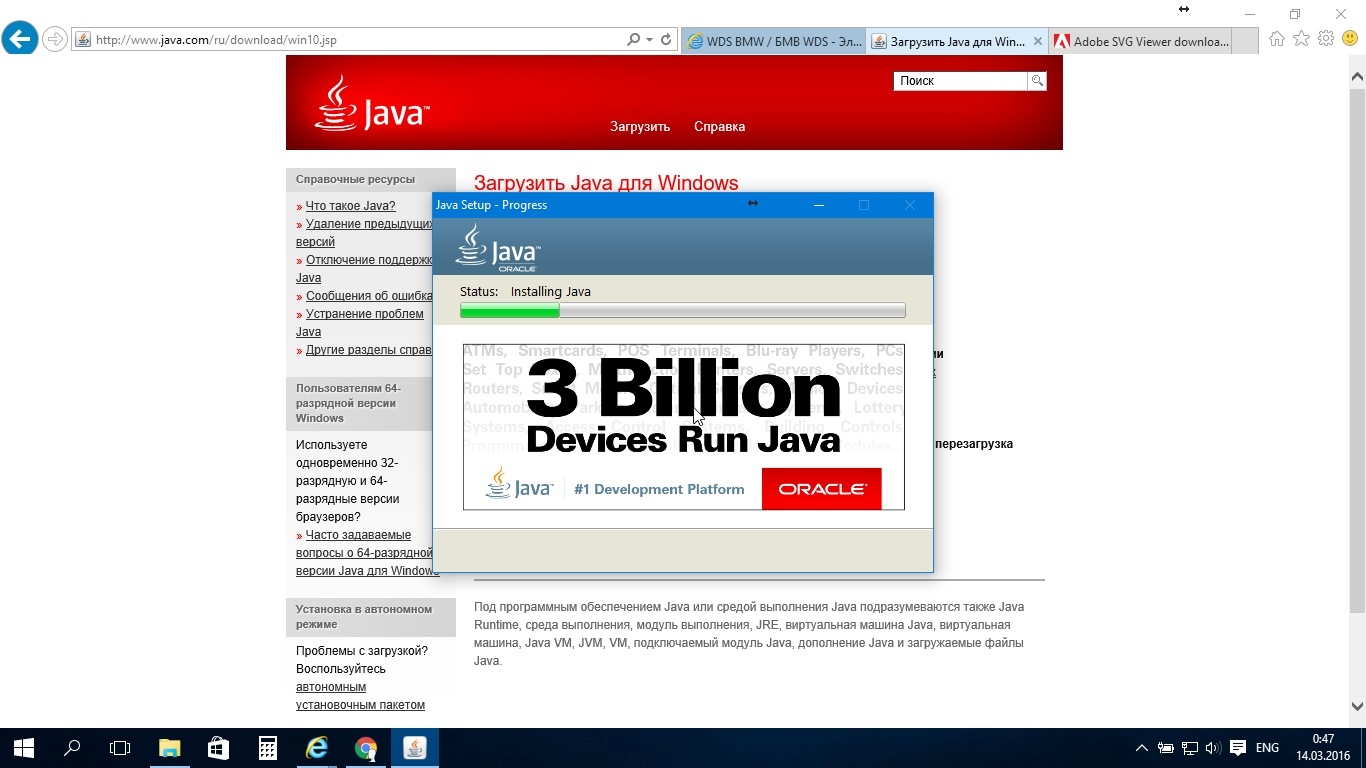Open the Favorites star icon

point(1301,39)
